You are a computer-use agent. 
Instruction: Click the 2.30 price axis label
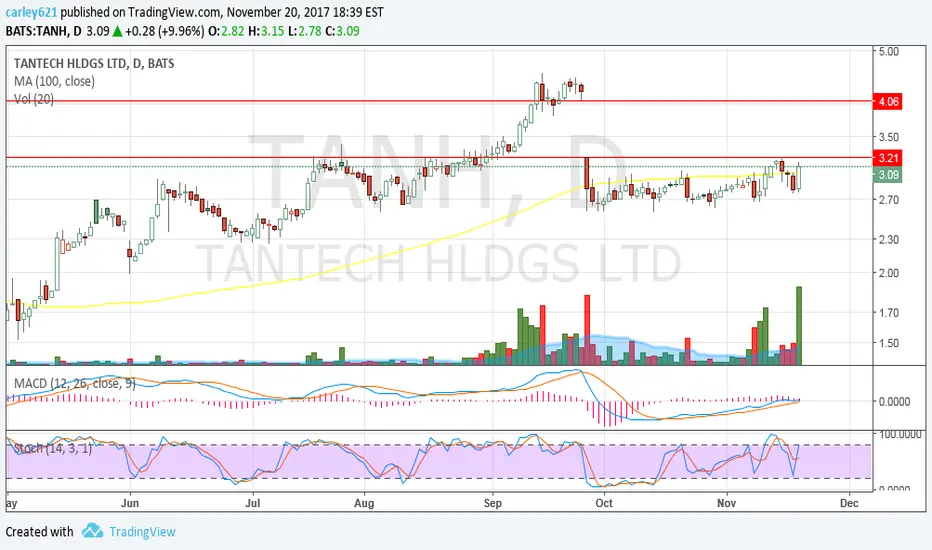[889, 239]
